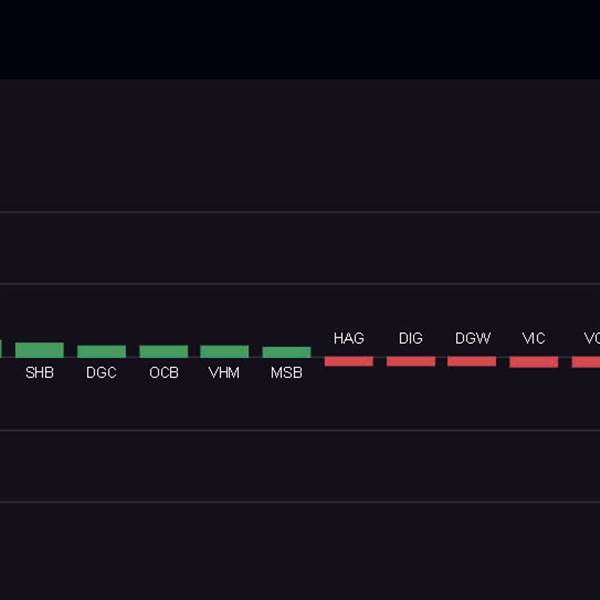Select the MSB ticker label
600x600 pixels.
(287, 373)
